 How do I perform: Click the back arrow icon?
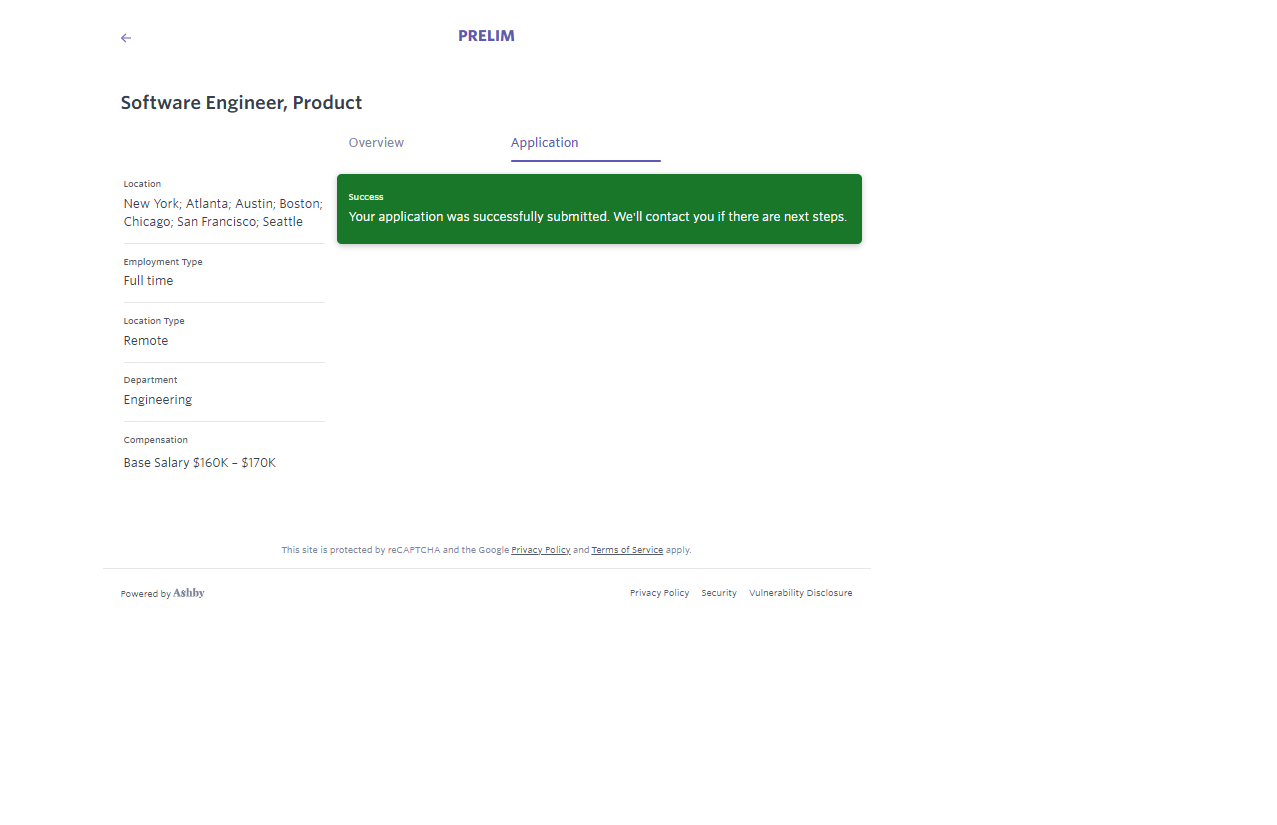point(126,38)
